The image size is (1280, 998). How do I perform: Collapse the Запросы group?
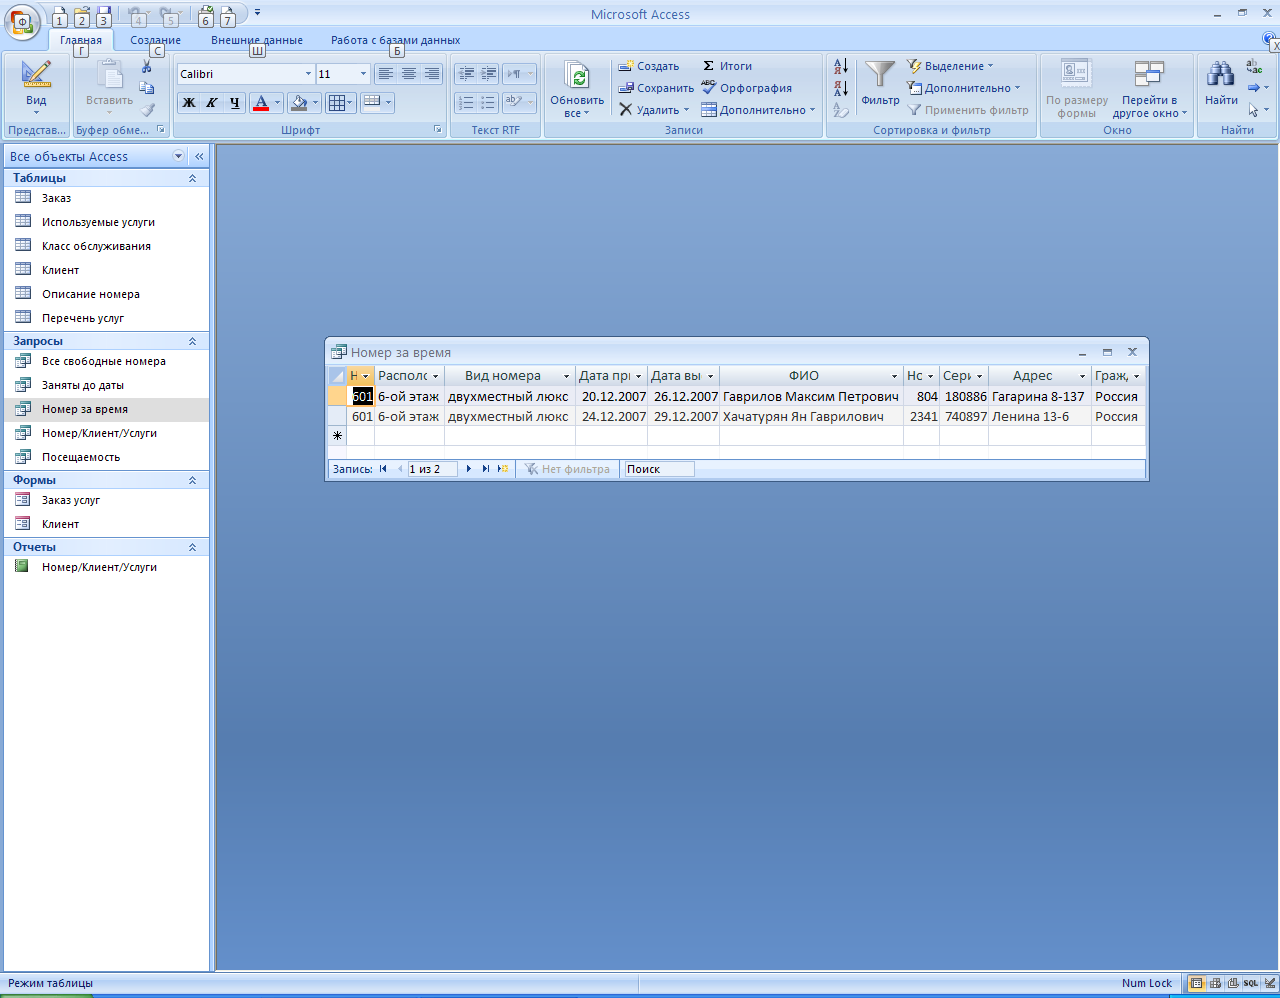(192, 341)
